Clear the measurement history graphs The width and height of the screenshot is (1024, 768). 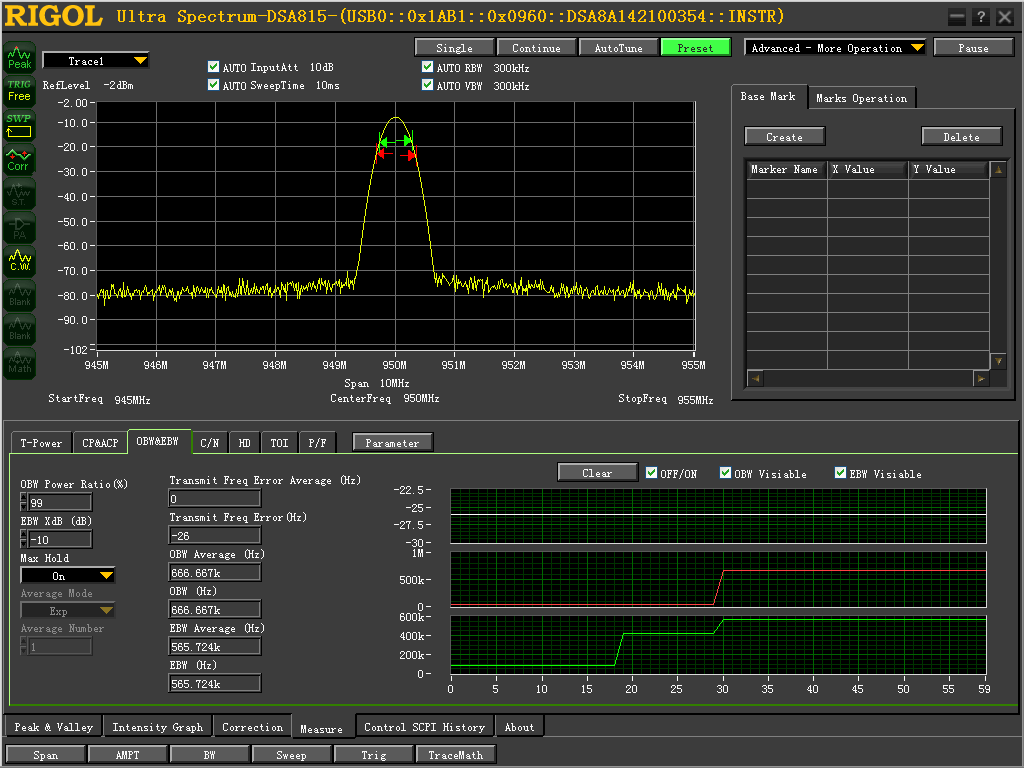(x=597, y=473)
